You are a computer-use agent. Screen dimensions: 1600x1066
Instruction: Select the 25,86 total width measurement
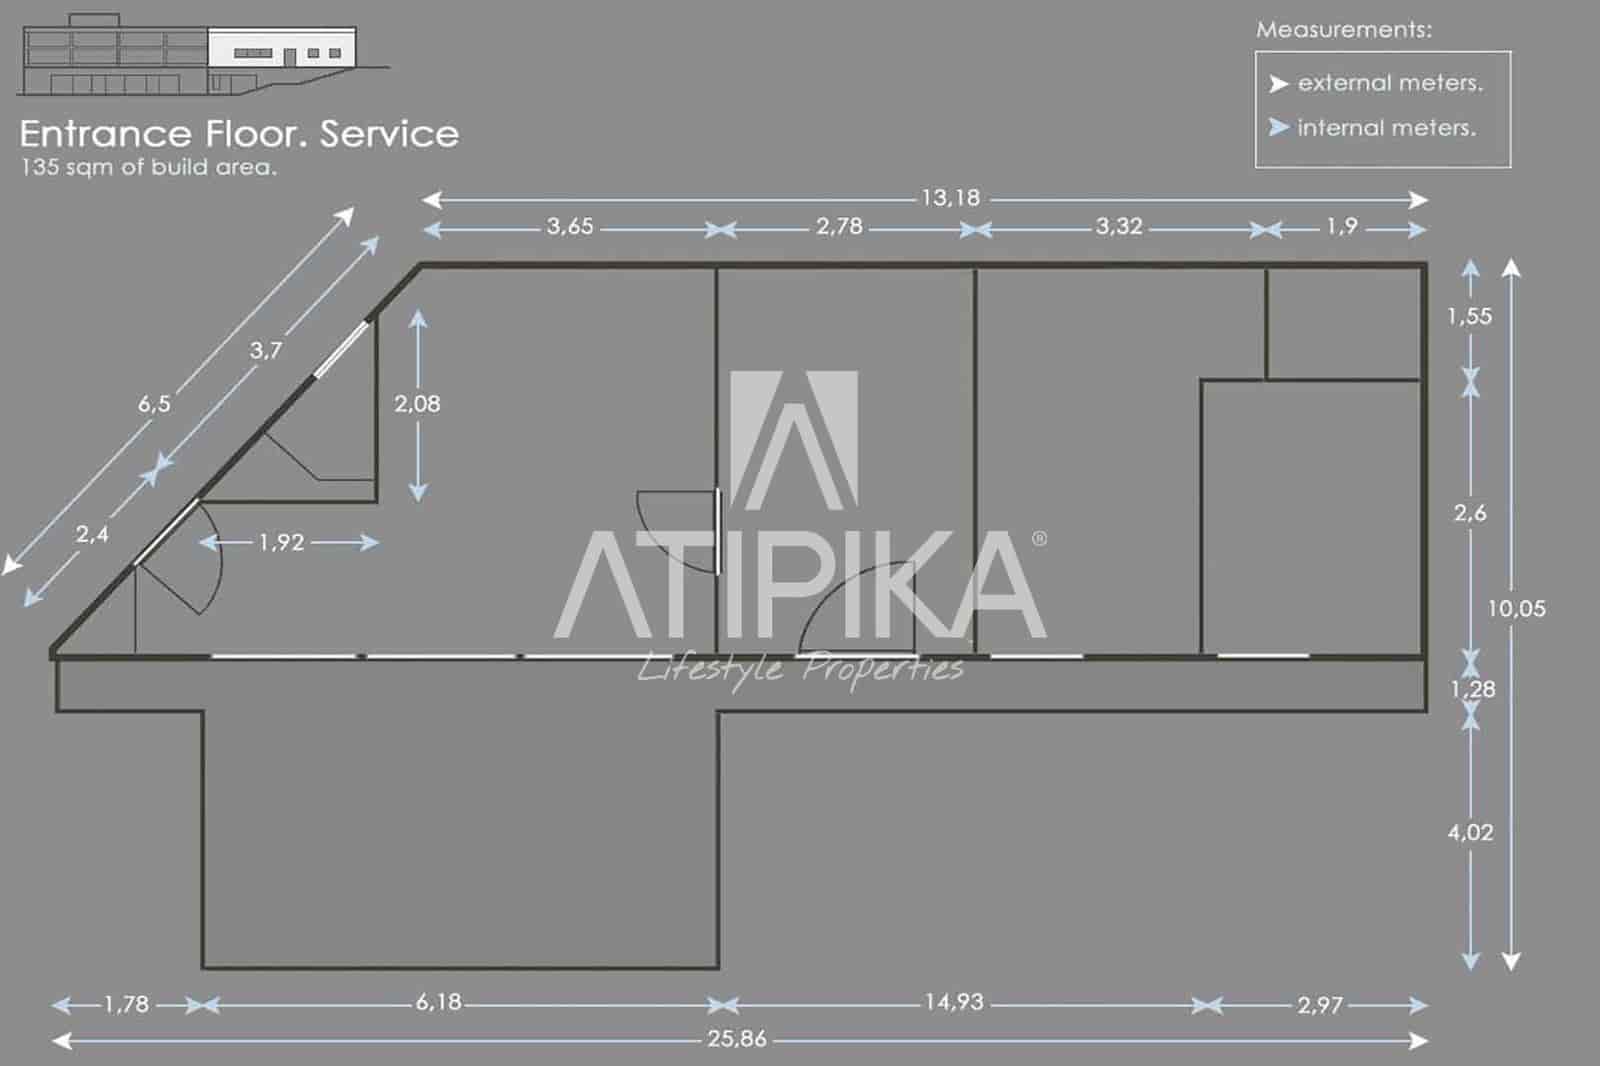[737, 1039]
